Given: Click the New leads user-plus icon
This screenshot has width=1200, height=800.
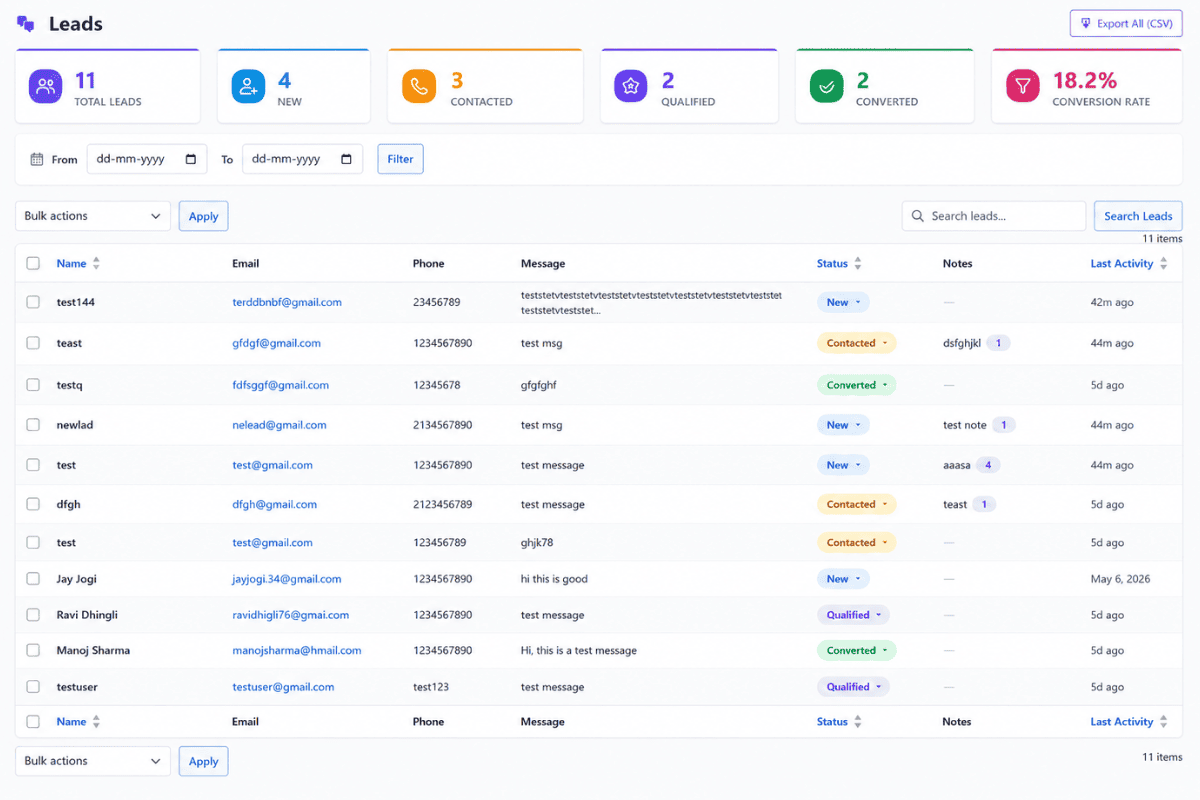Looking at the screenshot, I should 249,86.
